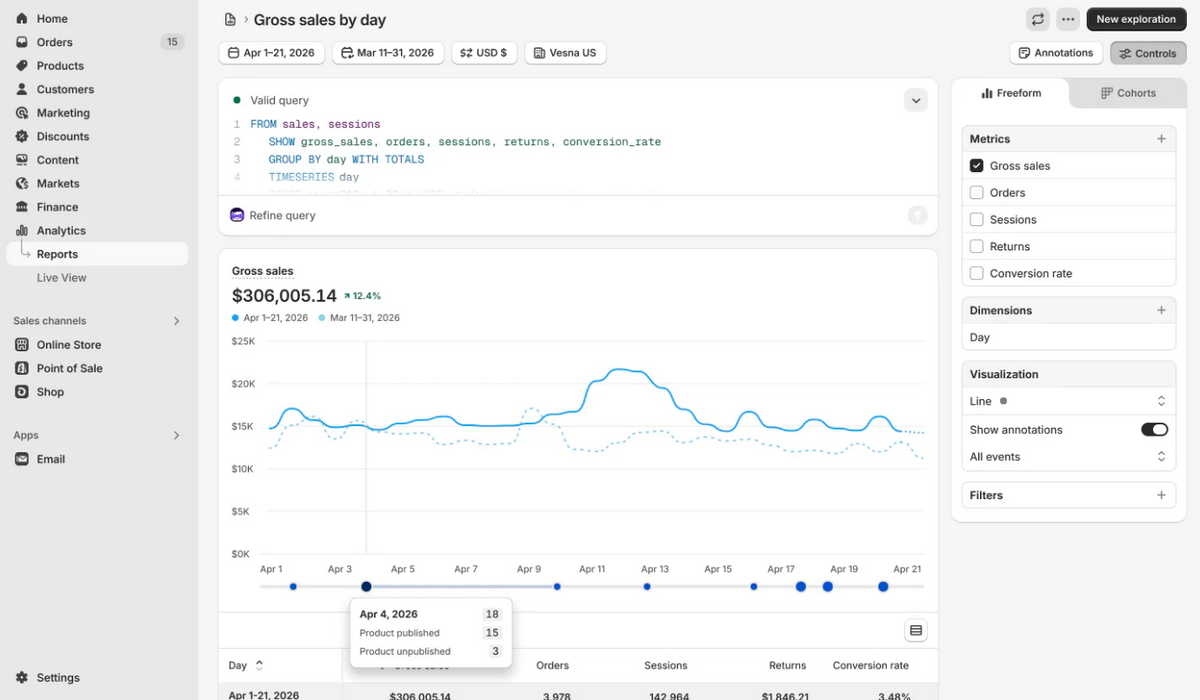Add a filter with the plus icon
The width and height of the screenshot is (1200, 700).
1161,495
